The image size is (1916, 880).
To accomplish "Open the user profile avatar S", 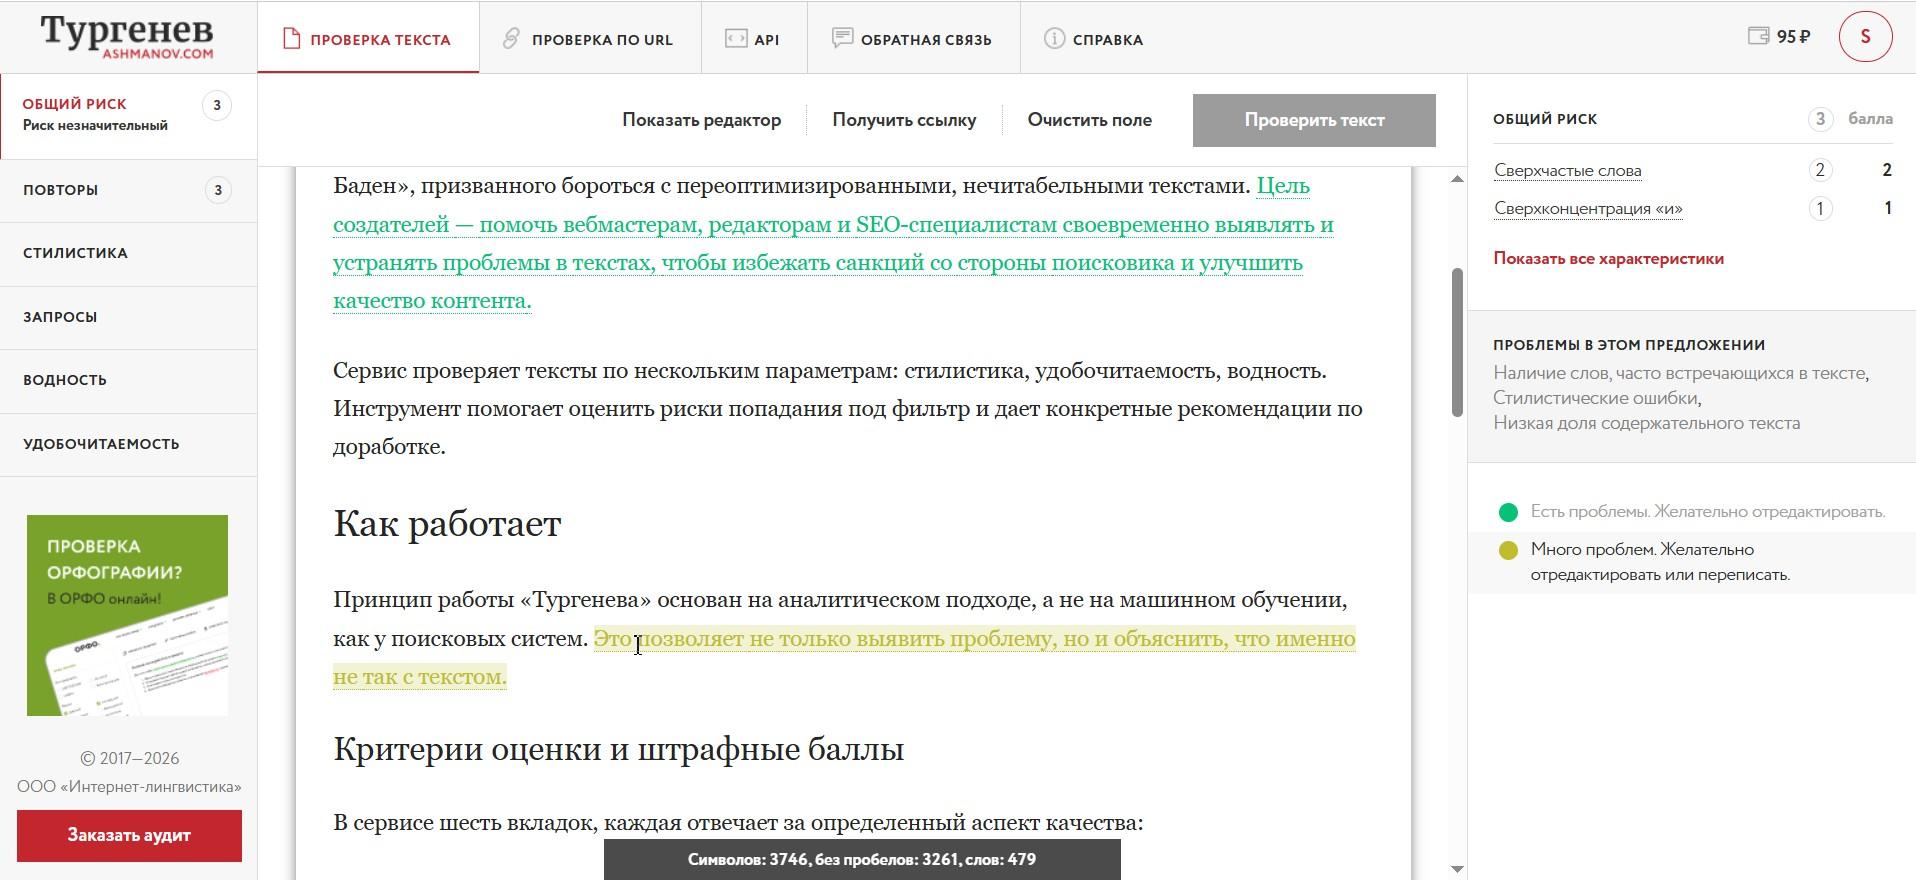I will coord(1865,37).
